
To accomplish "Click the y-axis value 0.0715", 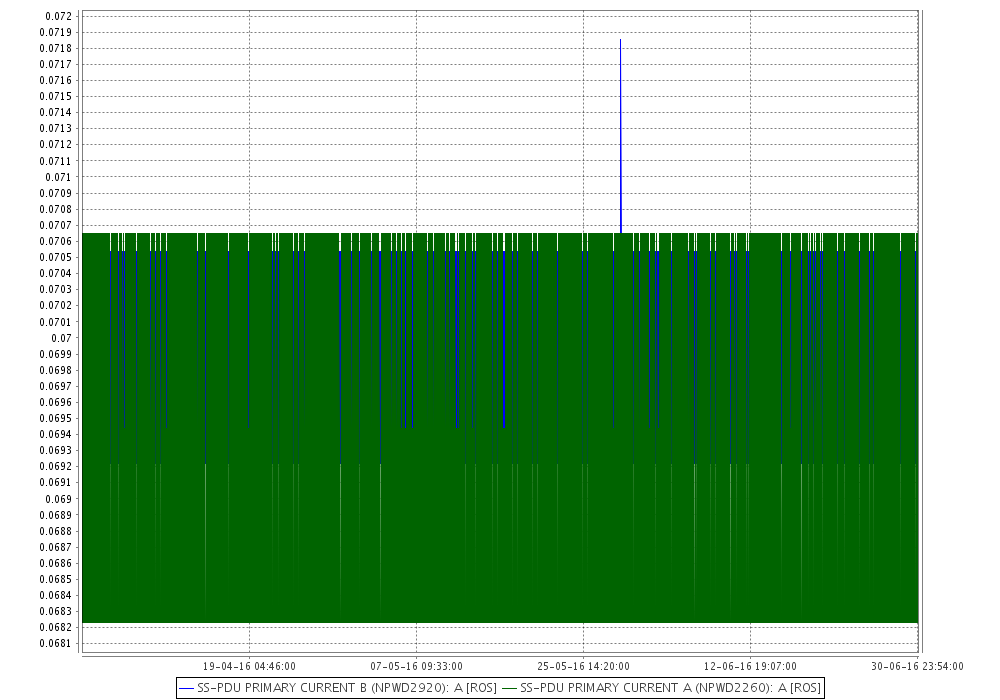I will pyautogui.click(x=55, y=96).
